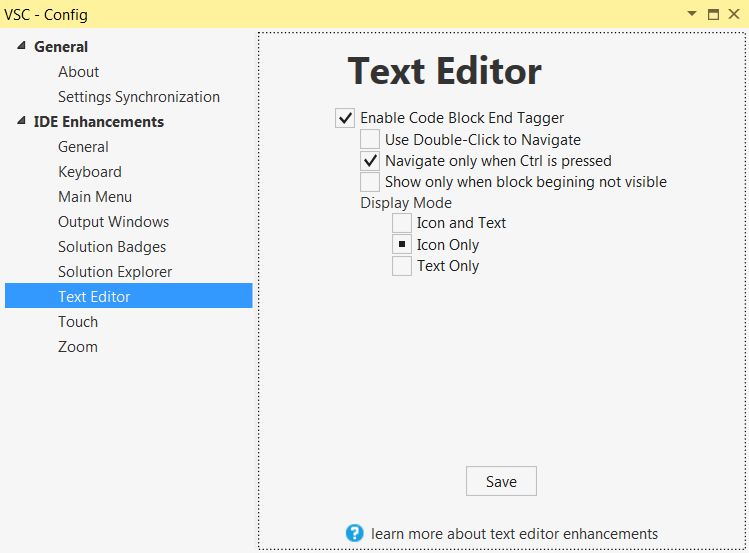Image resolution: width=749 pixels, height=553 pixels.
Task: Click the VSC - Config title text
Action: [x=46, y=14]
